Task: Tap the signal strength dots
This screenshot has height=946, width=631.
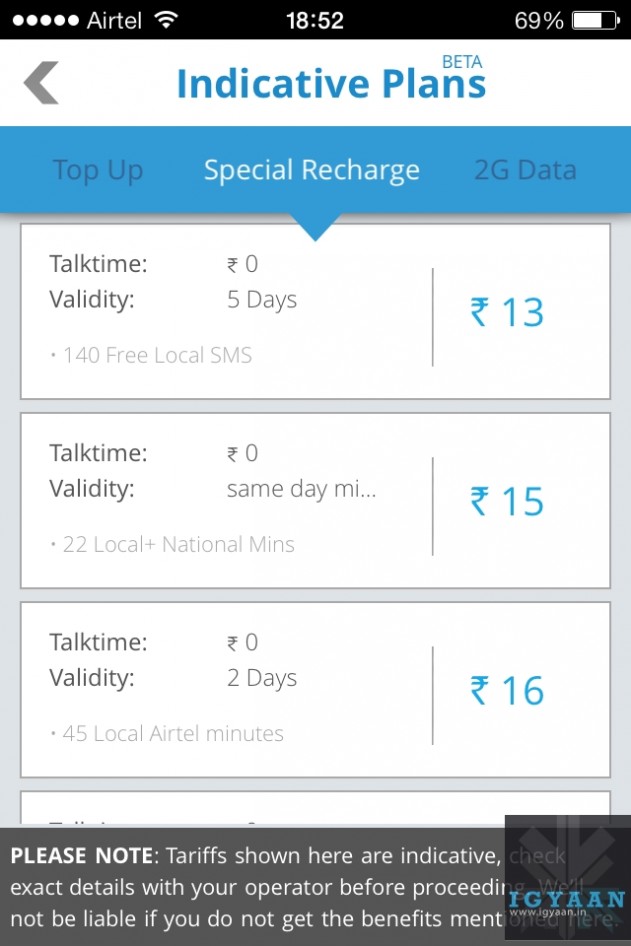Action: (x=44, y=20)
